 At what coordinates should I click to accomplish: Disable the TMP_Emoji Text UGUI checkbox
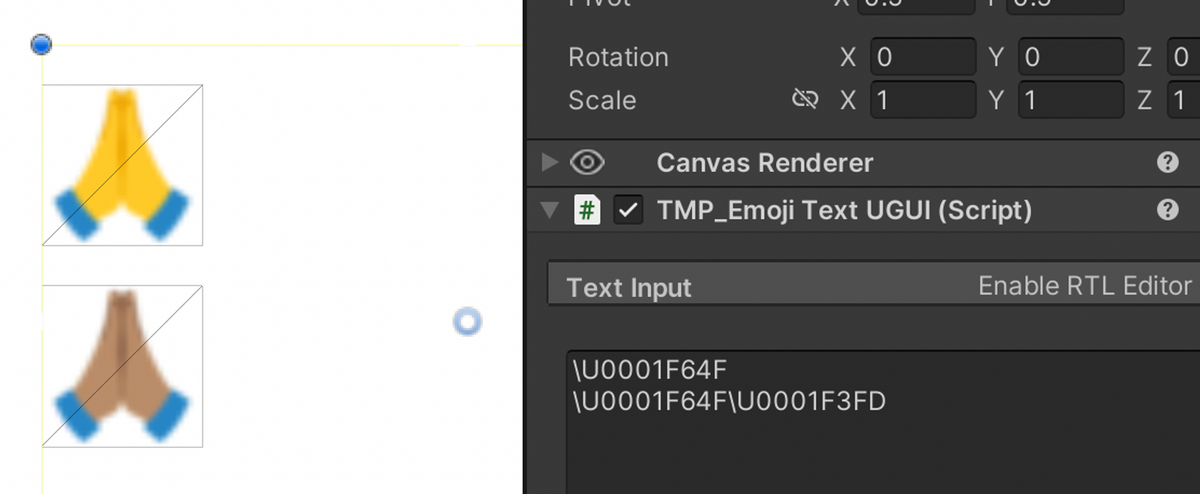[628, 210]
